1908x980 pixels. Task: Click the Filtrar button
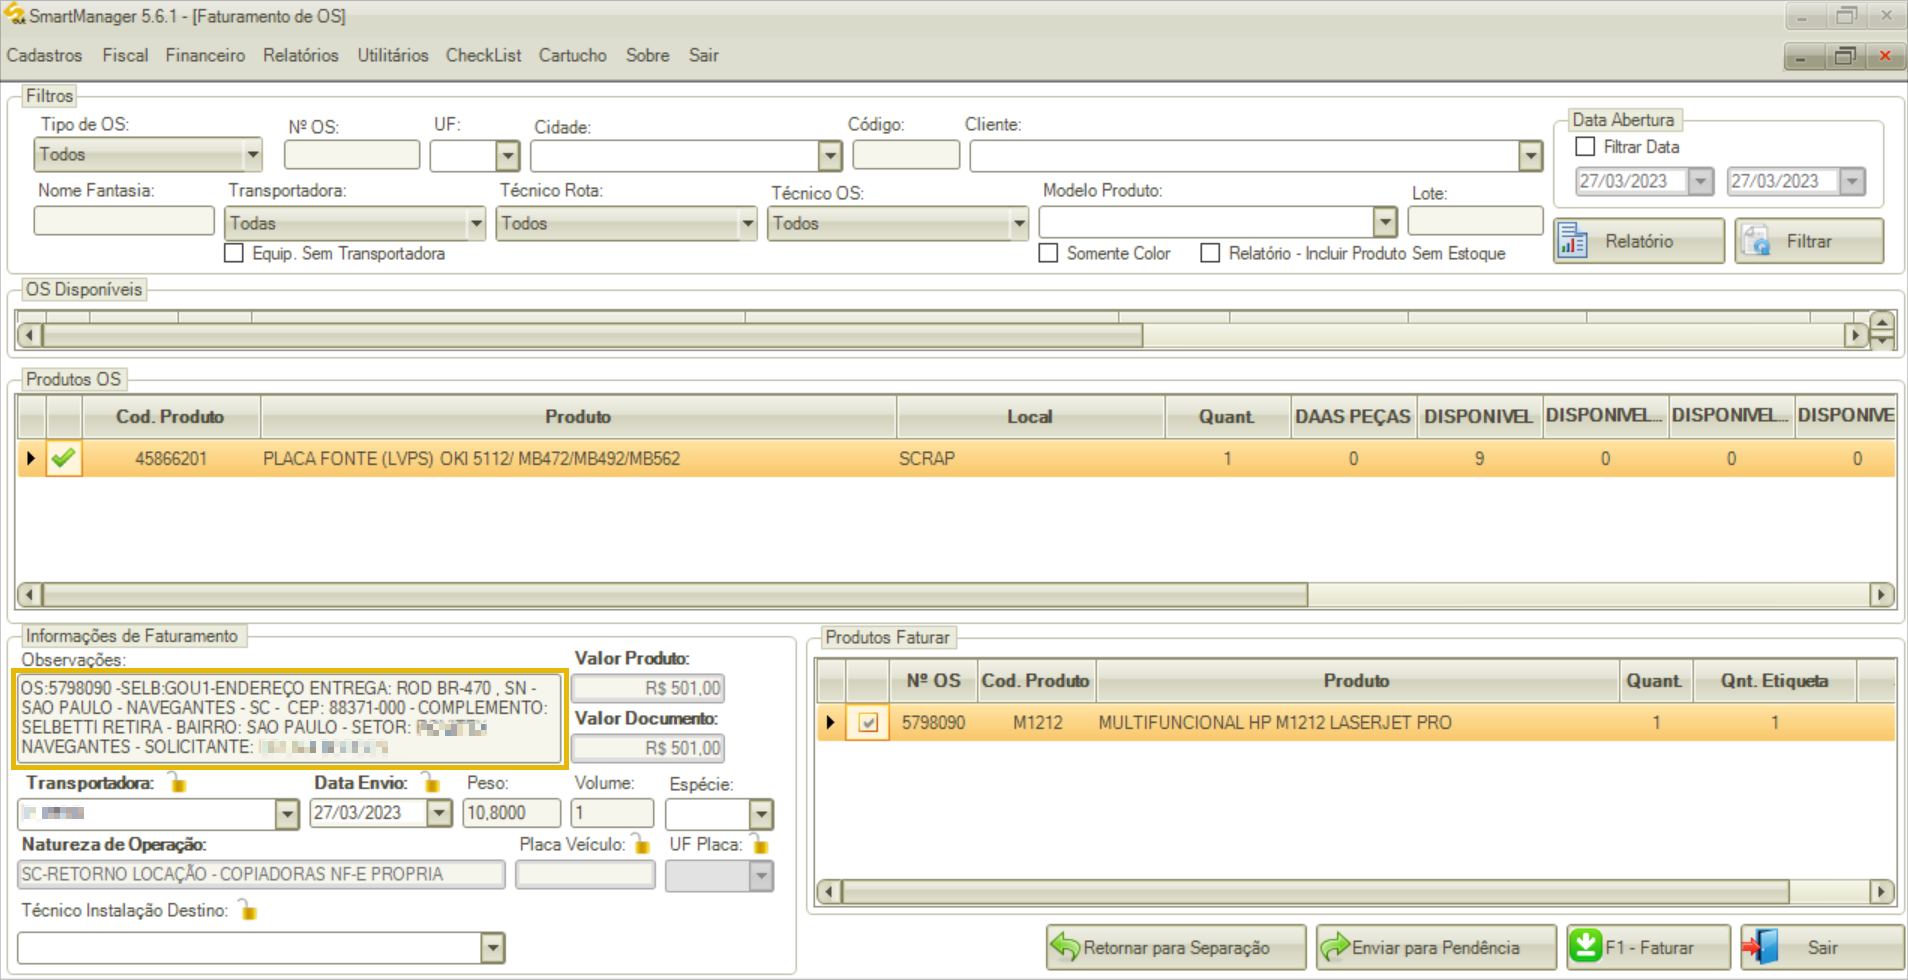(x=1809, y=241)
